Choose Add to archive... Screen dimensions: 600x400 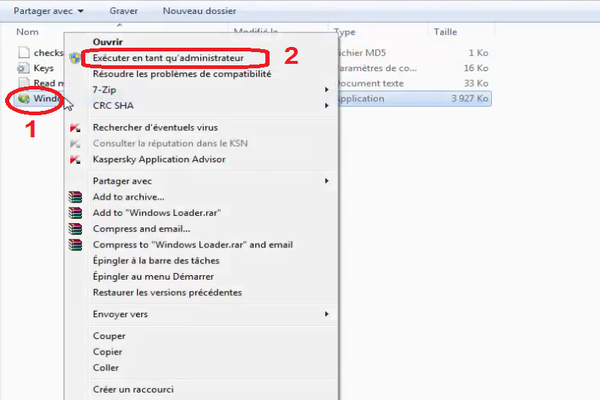(x=128, y=197)
